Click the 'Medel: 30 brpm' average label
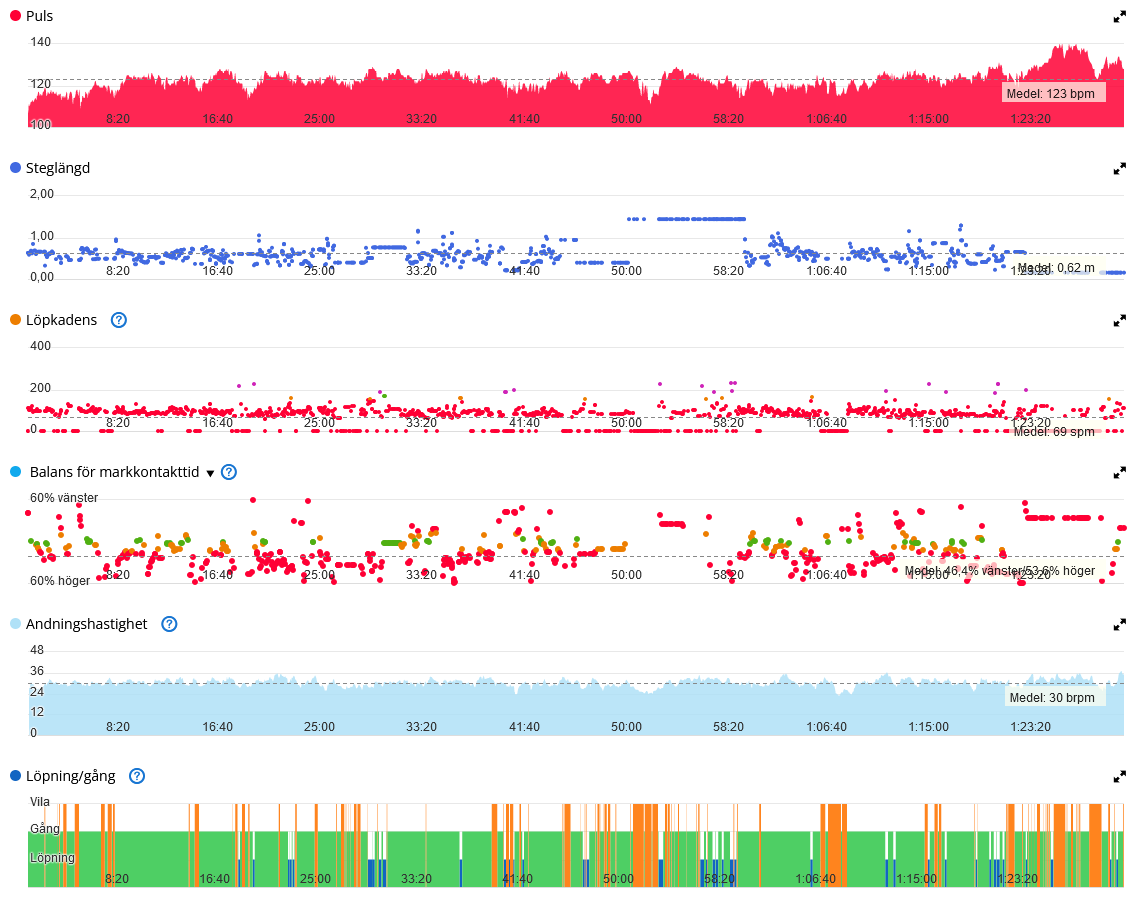Screen dimensions: 1134x897 click(x=1052, y=697)
